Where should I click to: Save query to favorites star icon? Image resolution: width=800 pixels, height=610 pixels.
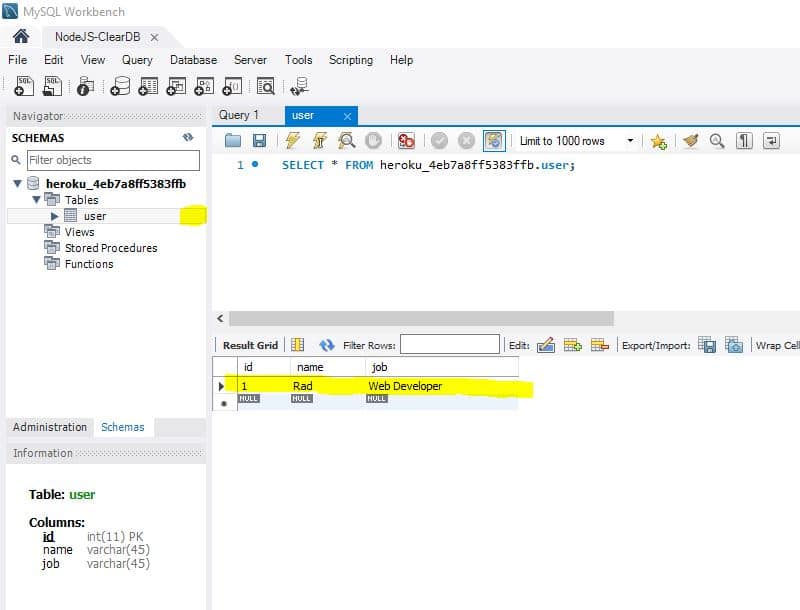click(659, 141)
